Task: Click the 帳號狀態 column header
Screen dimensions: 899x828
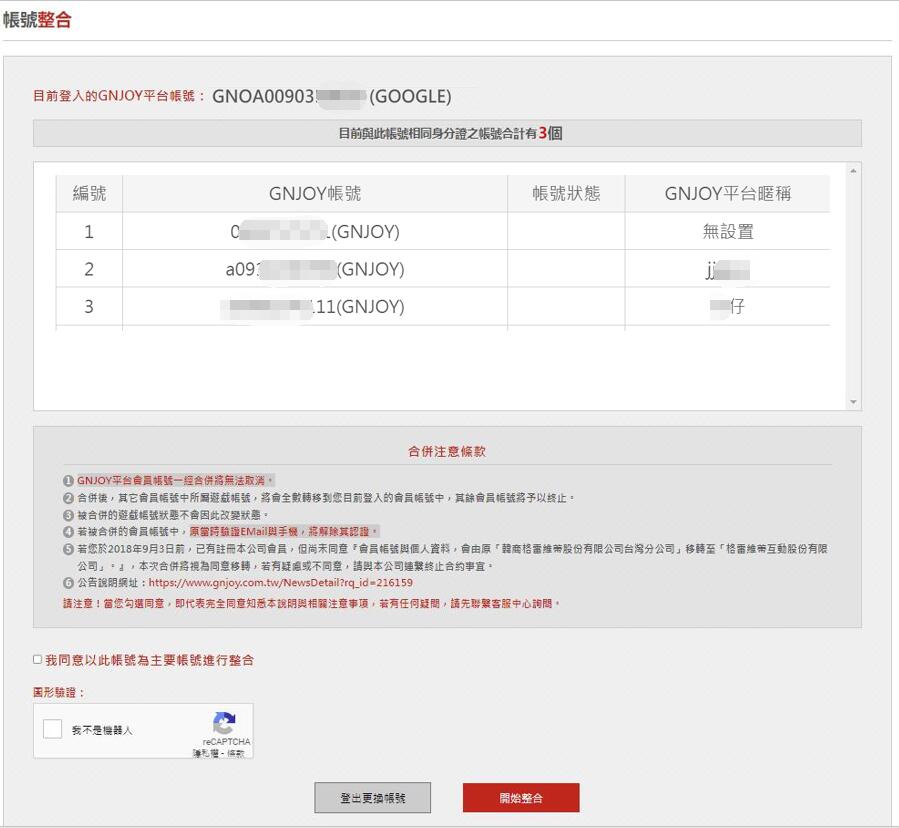Action: tap(566, 194)
